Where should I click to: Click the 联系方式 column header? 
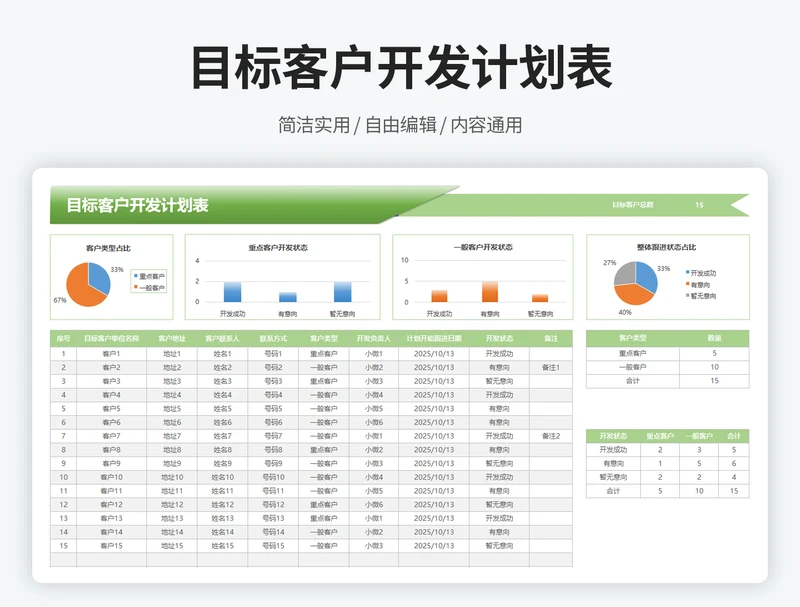(273, 338)
